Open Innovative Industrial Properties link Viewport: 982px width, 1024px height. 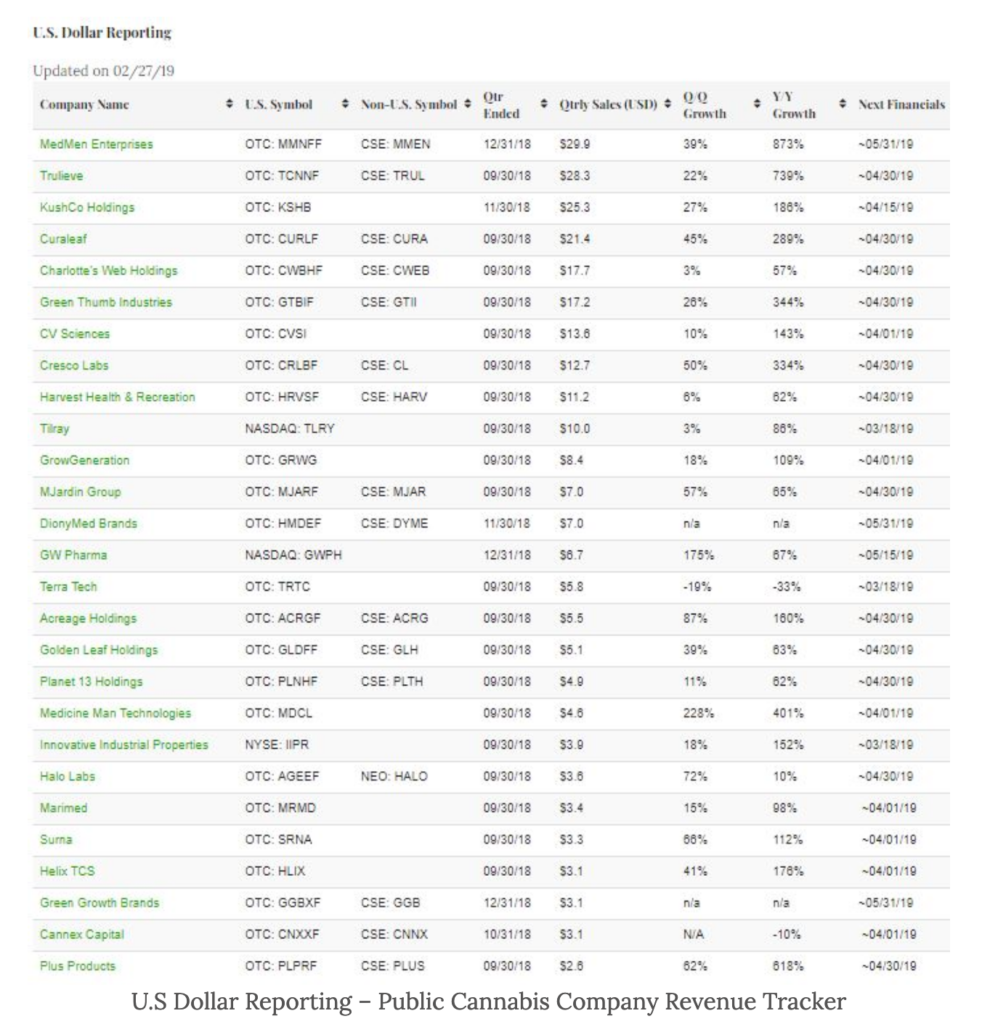[x=124, y=745]
